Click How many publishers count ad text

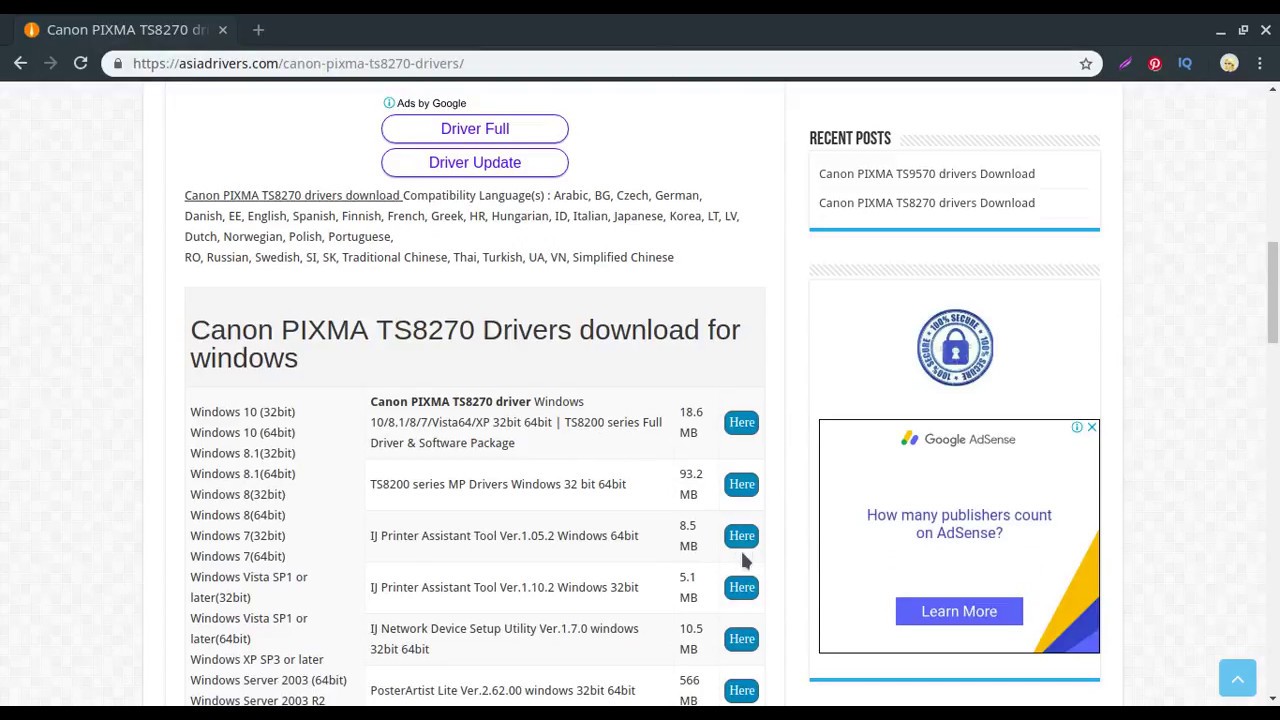959,524
